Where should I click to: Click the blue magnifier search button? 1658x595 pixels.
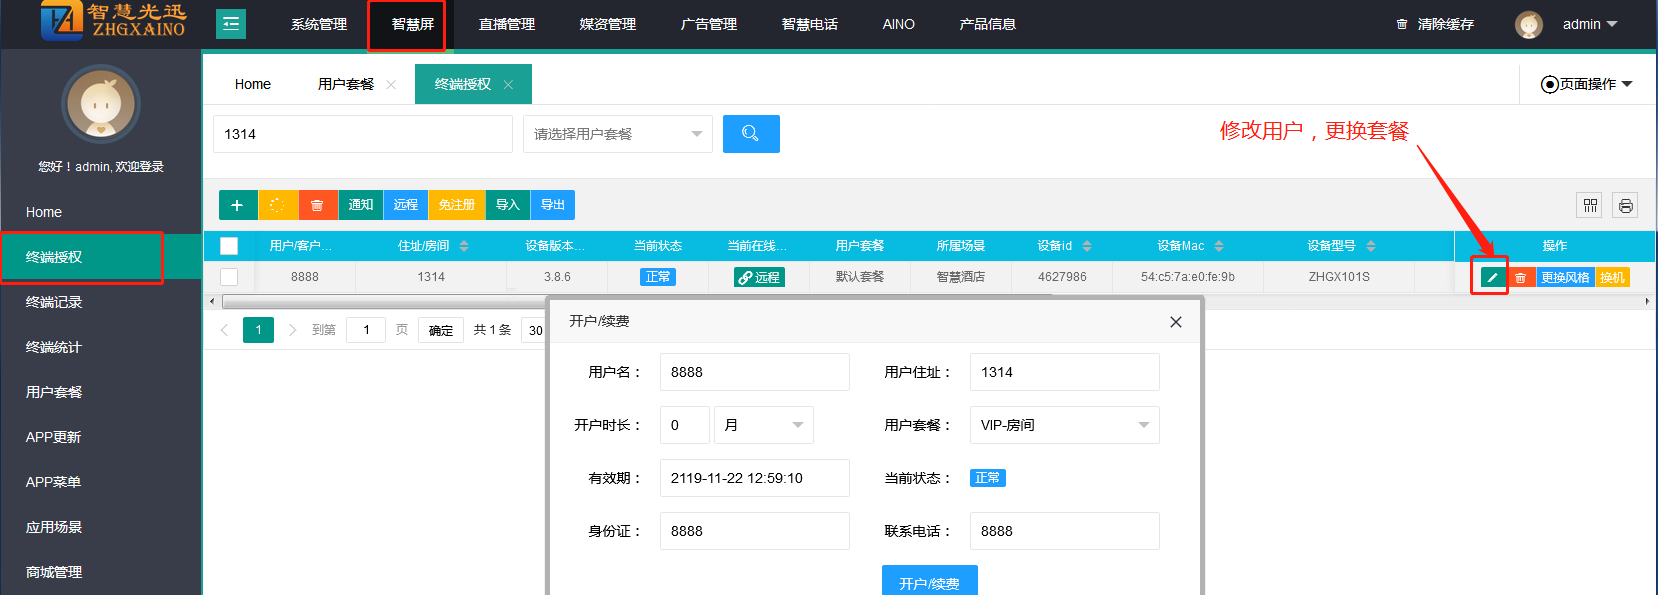[x=750, y=134]
